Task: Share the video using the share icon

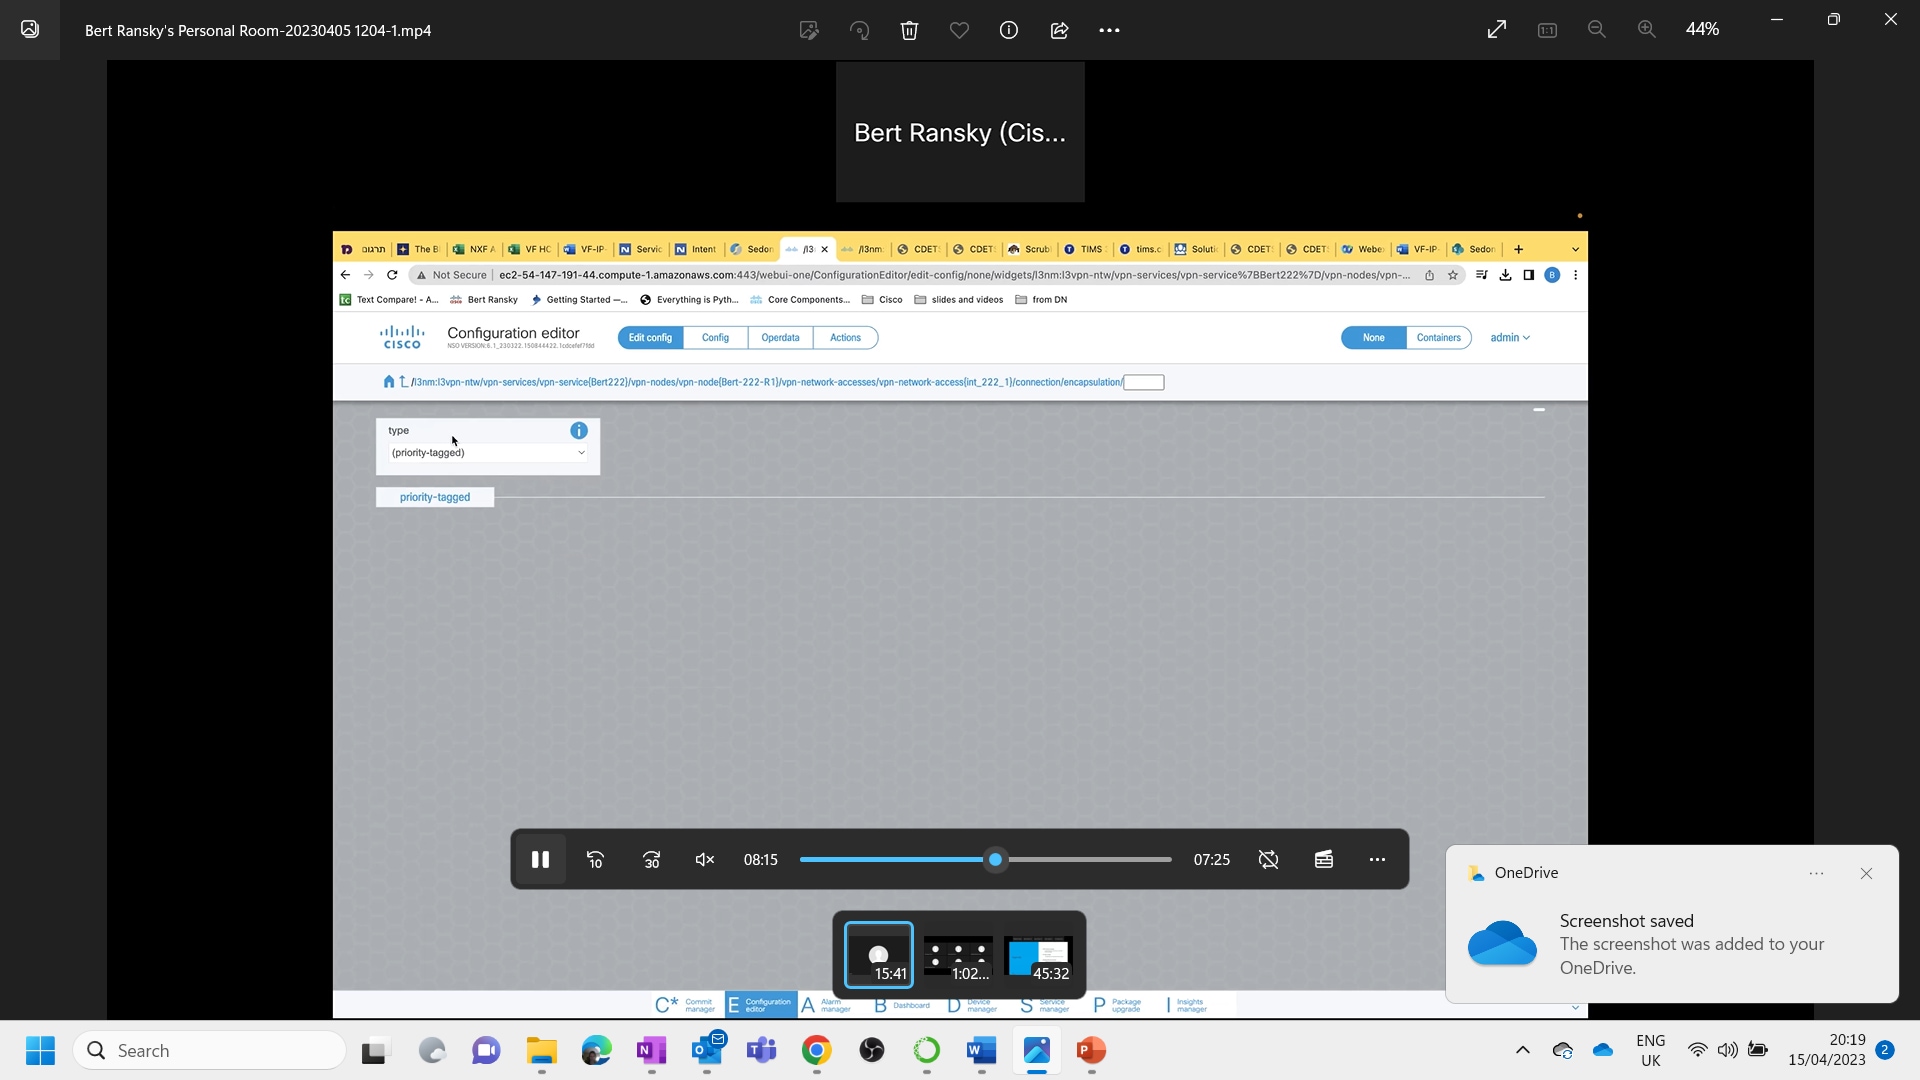Action: click(1059, 30)
